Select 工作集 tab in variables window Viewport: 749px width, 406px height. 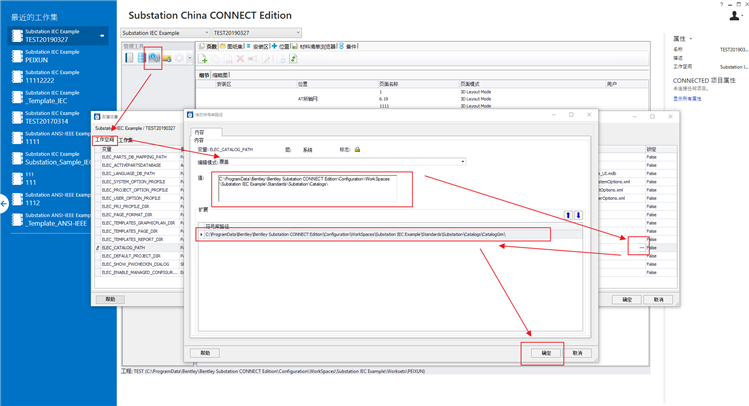(x=125, y=140)
